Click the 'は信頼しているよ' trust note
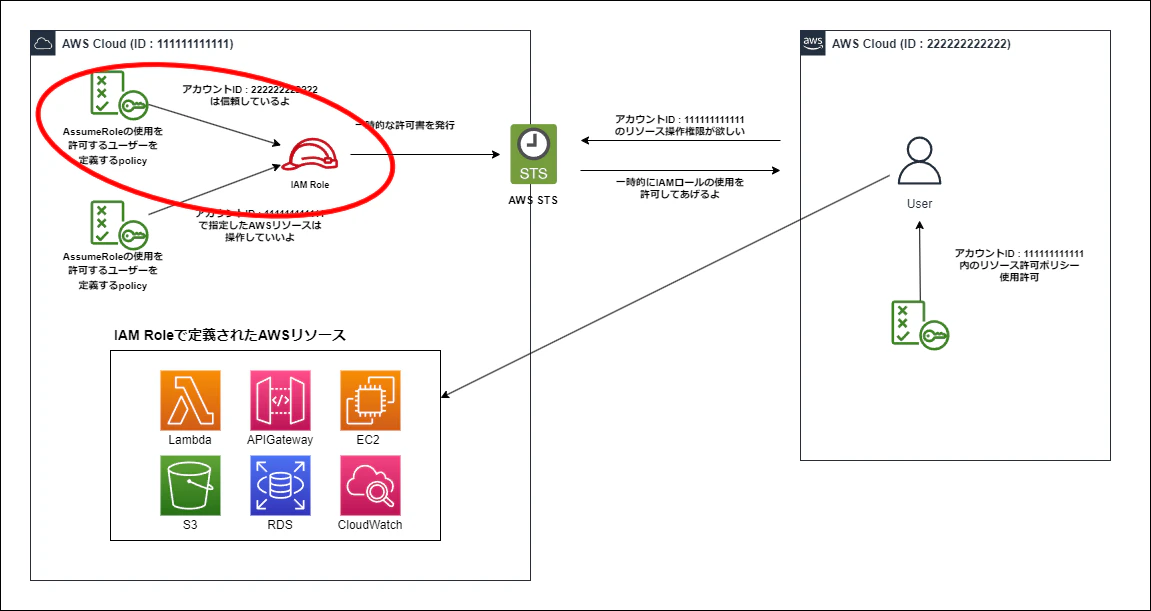 [x=250, y=102]
